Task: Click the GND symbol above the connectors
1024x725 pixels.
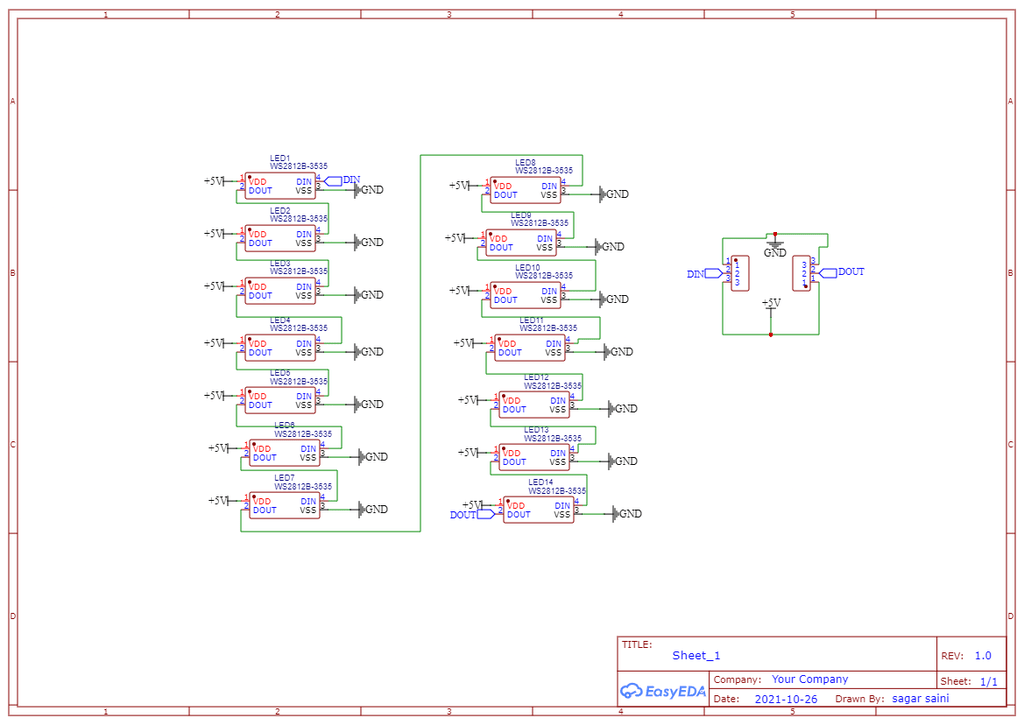Action: coord(775,248)
